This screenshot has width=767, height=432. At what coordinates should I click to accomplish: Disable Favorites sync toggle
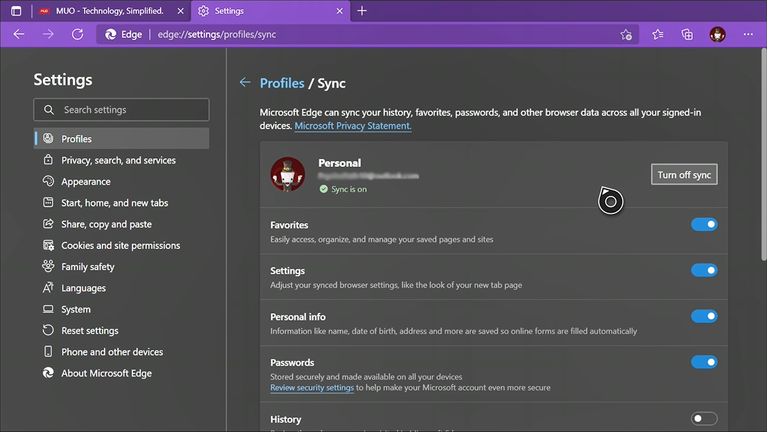tap(704, 225)
